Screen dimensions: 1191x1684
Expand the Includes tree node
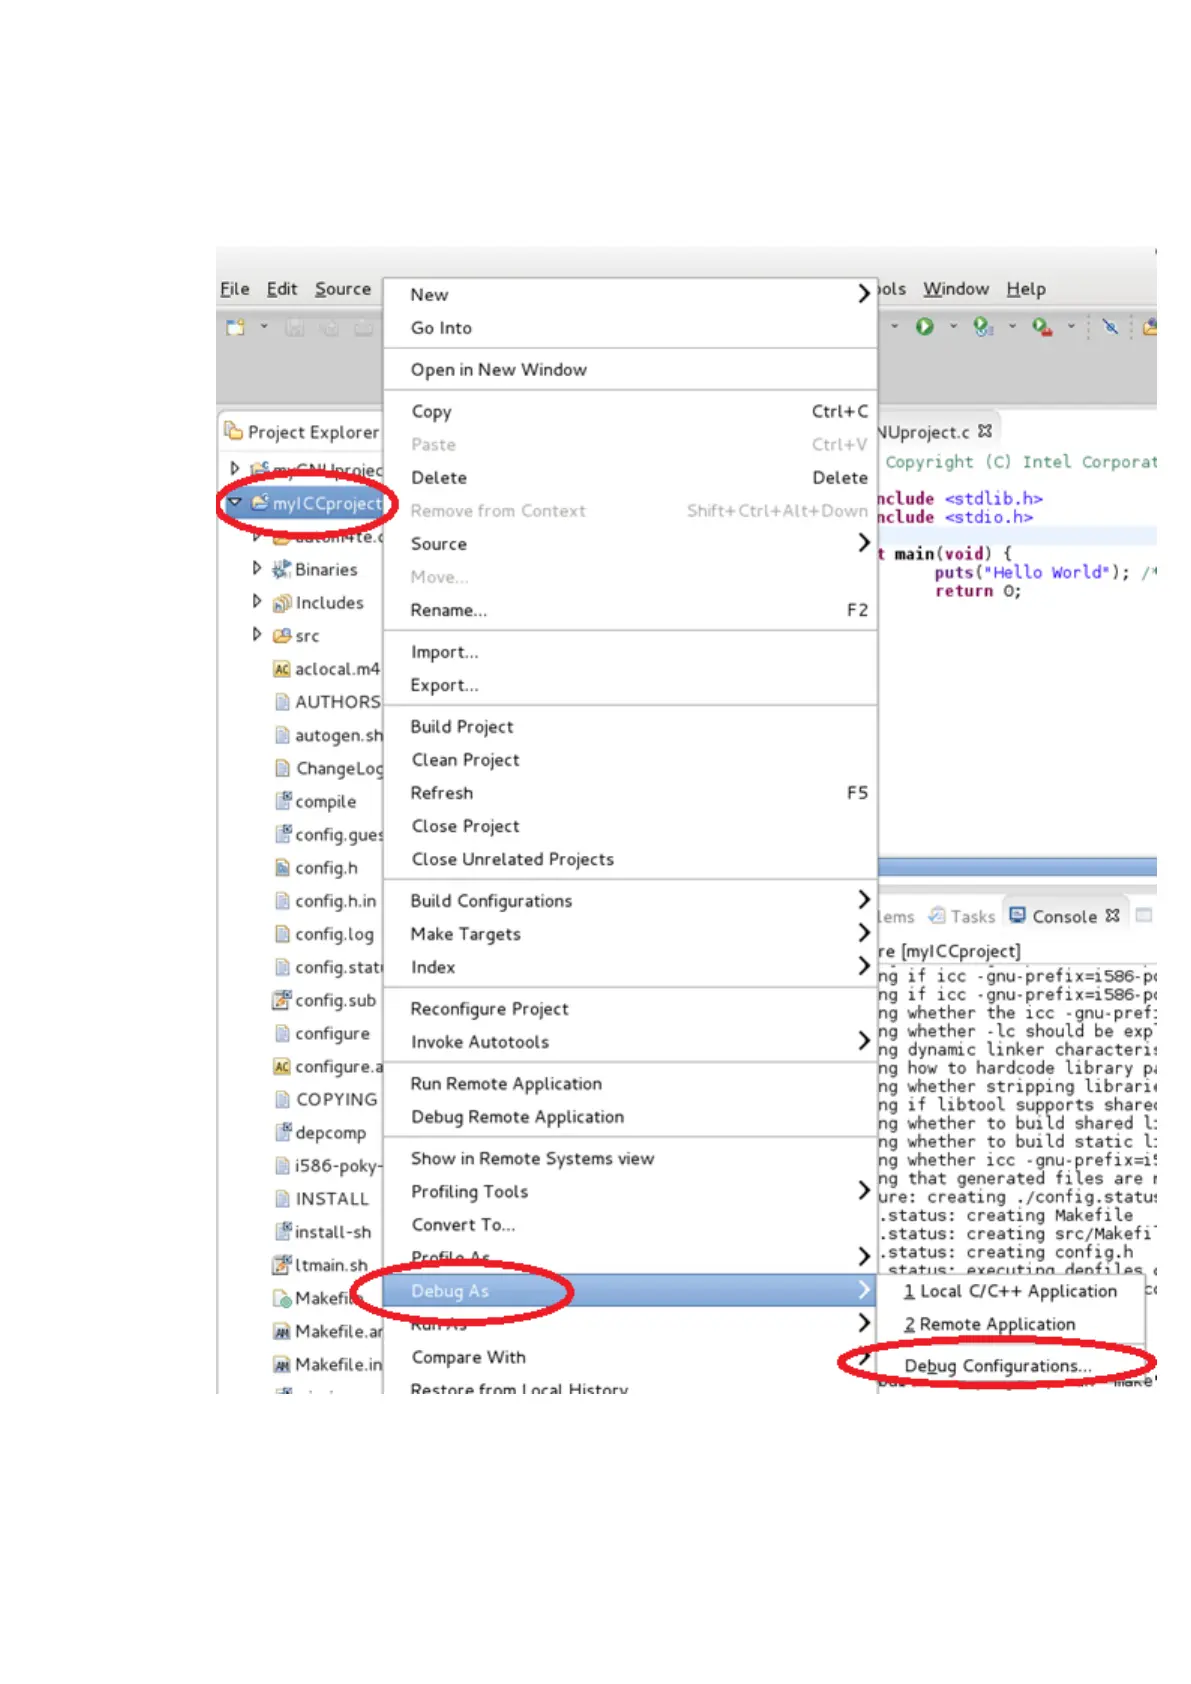(x=257, y=601)
